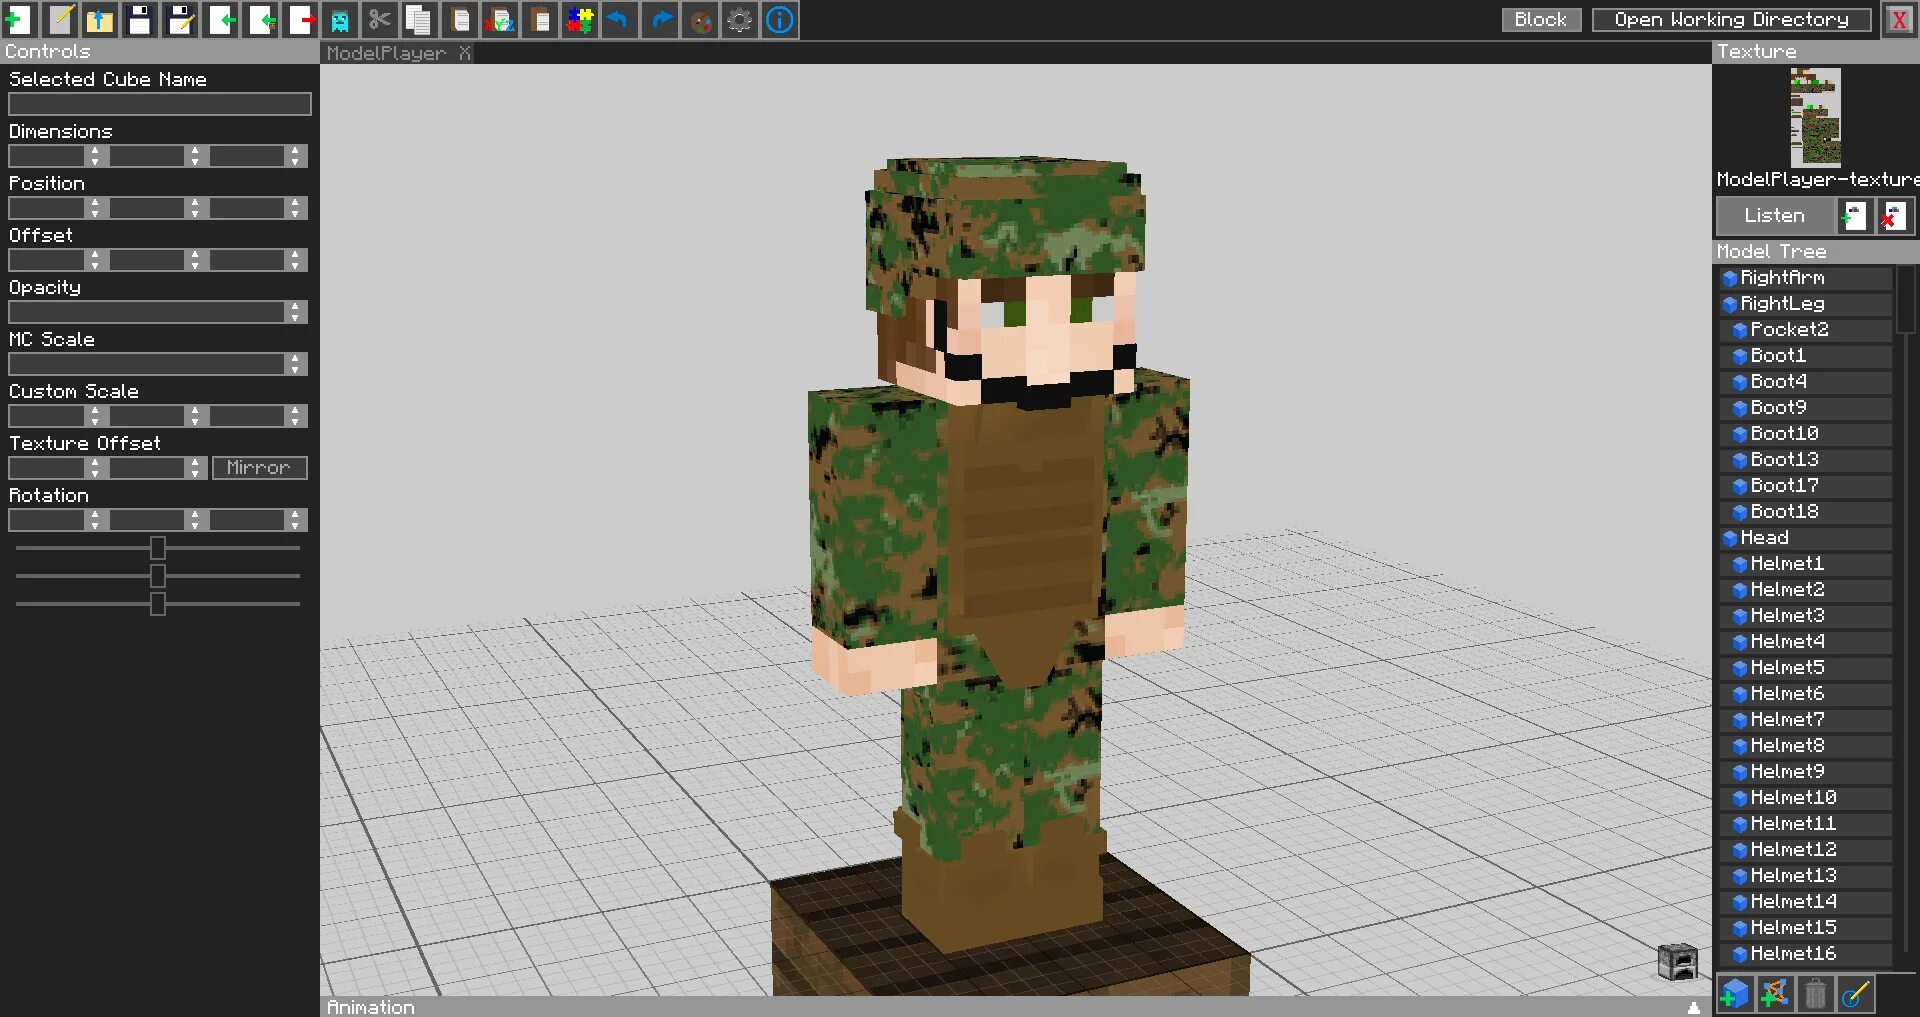Select the Boot1 cube
This screenshot has width=1920, height=1017.
coord(1806,355)
